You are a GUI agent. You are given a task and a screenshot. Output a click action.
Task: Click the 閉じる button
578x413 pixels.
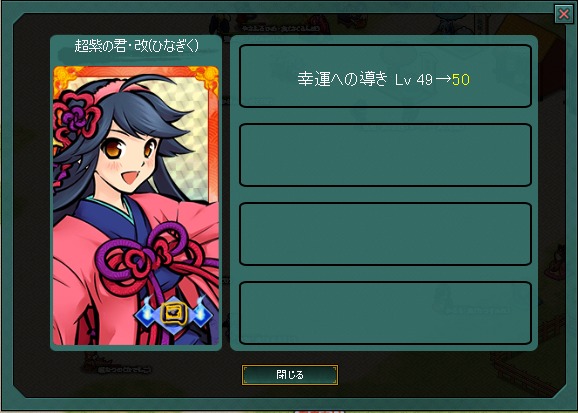(290, 375)
